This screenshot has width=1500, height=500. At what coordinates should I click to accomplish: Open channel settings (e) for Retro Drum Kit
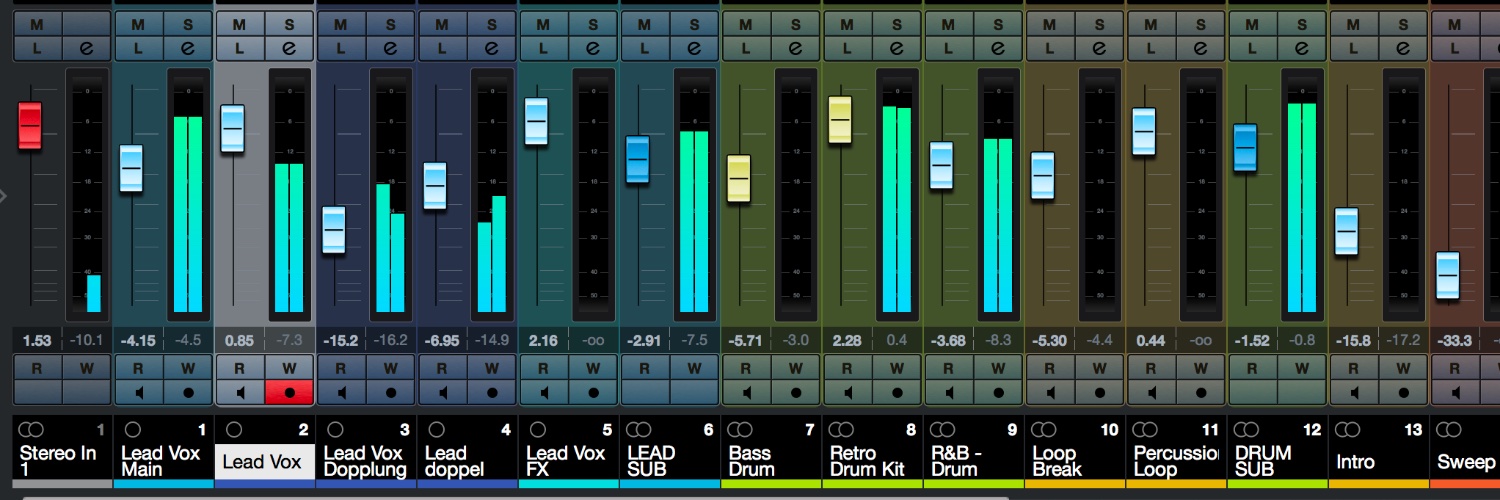click(897, 47)
